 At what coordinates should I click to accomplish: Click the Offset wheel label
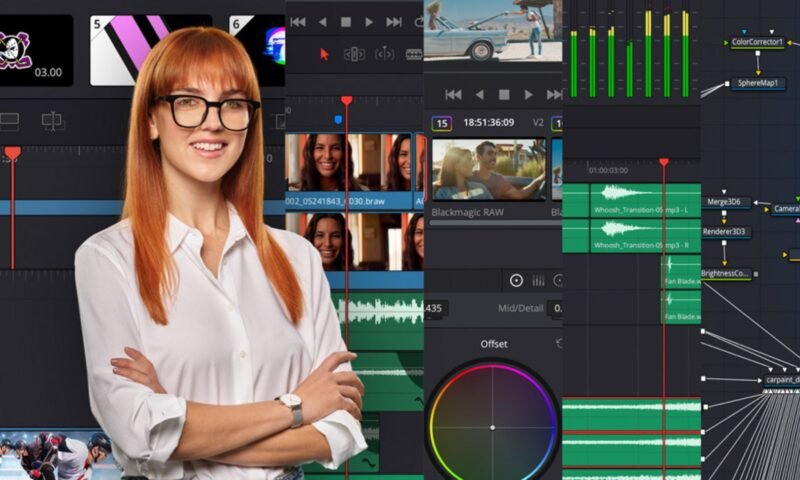coord(493,344)
